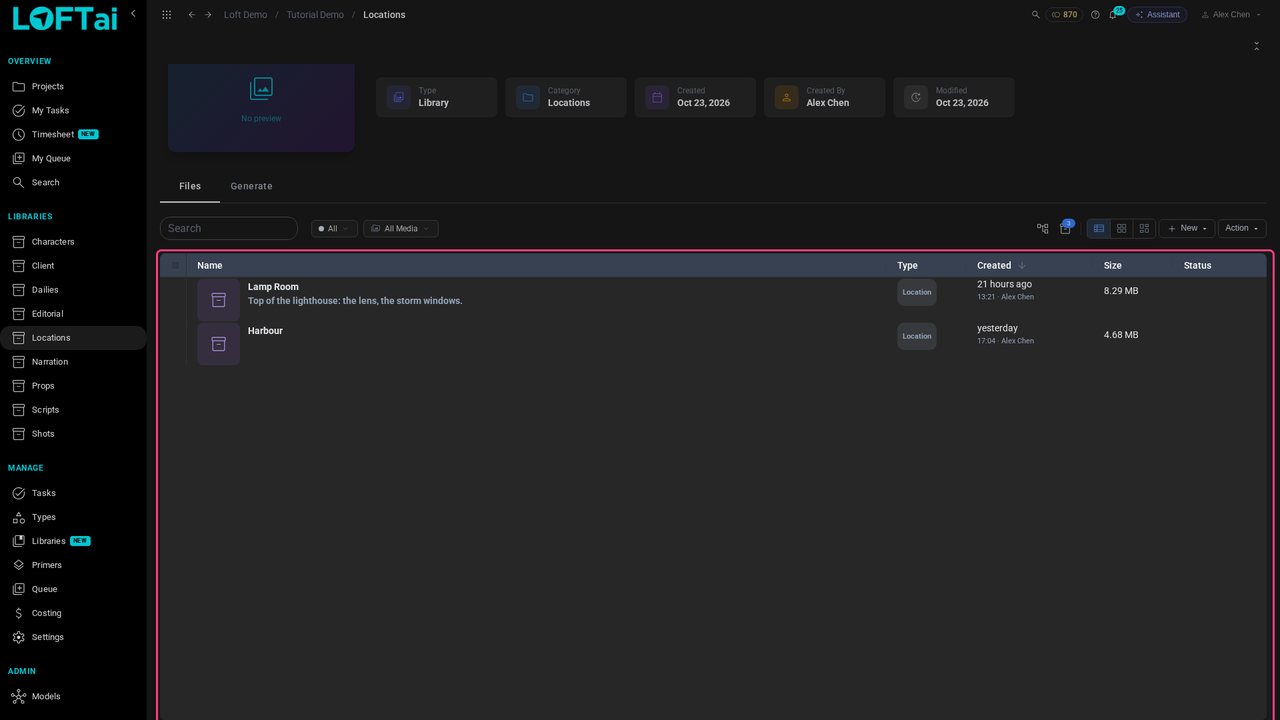
Task: Click the Location type tag for Harbour
Action: 917,336
